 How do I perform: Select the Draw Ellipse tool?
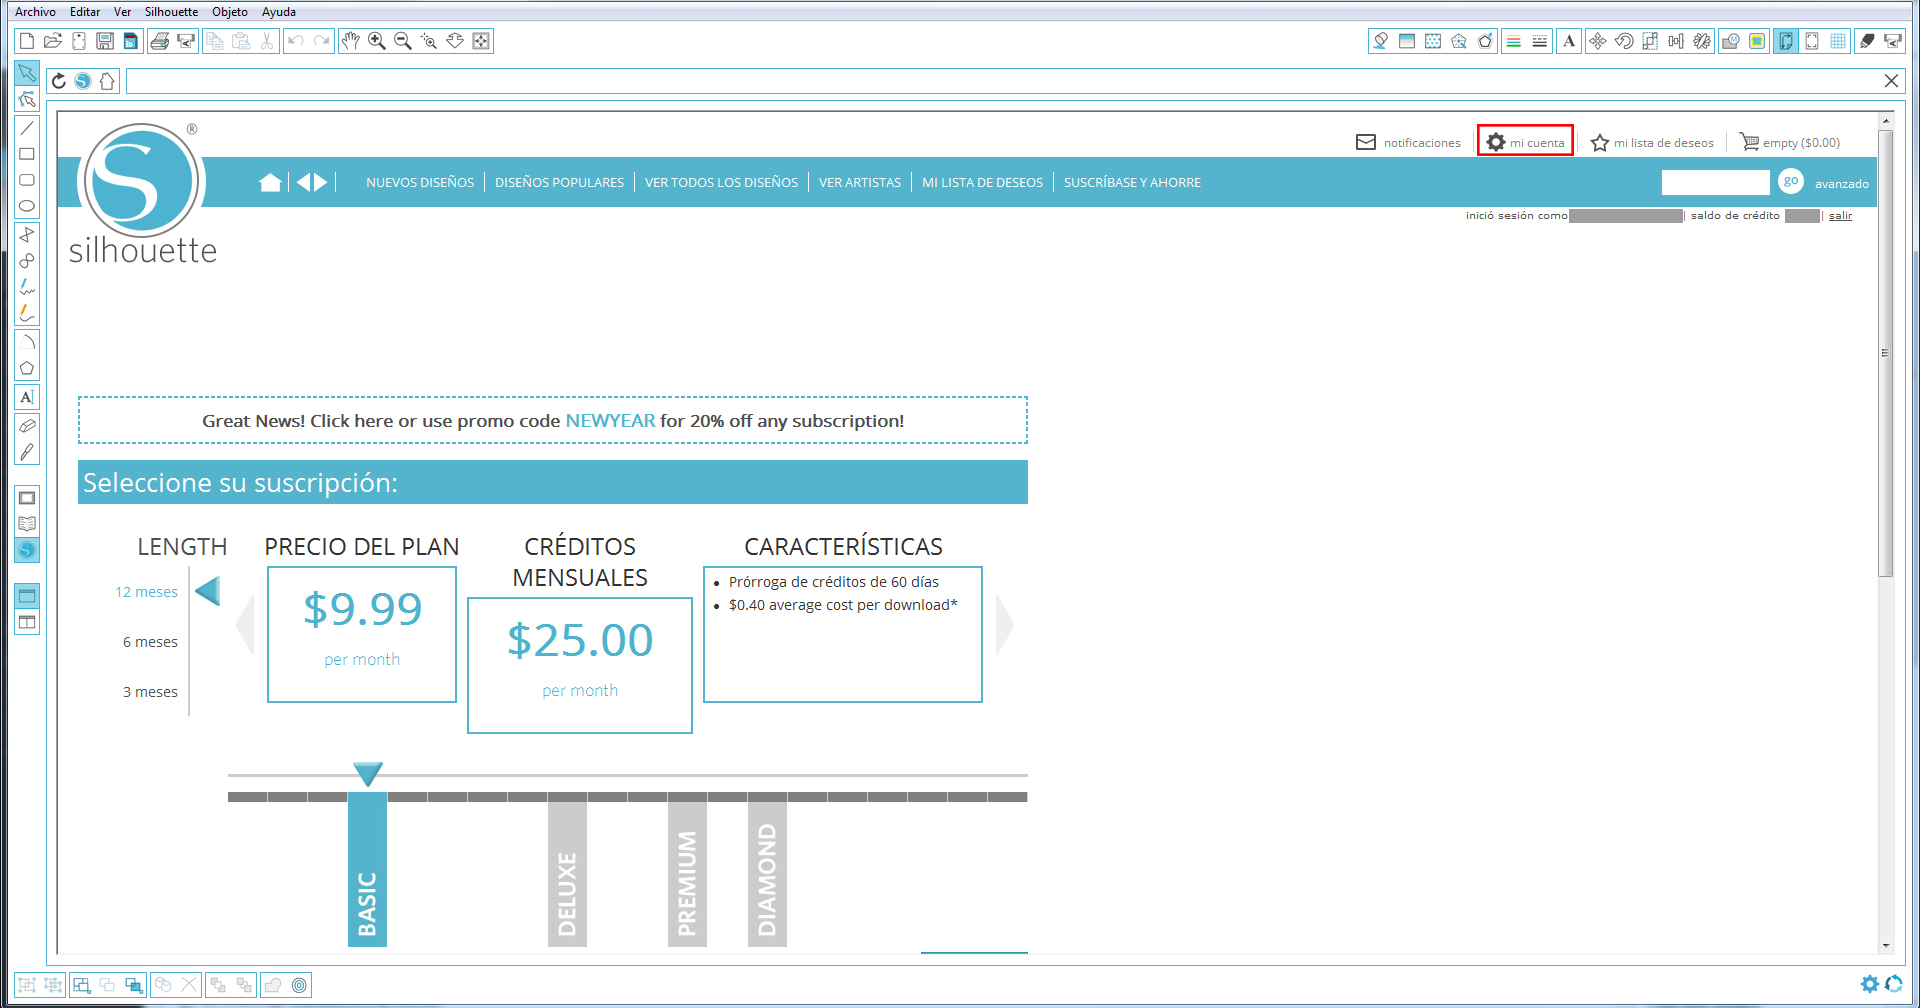27,206
